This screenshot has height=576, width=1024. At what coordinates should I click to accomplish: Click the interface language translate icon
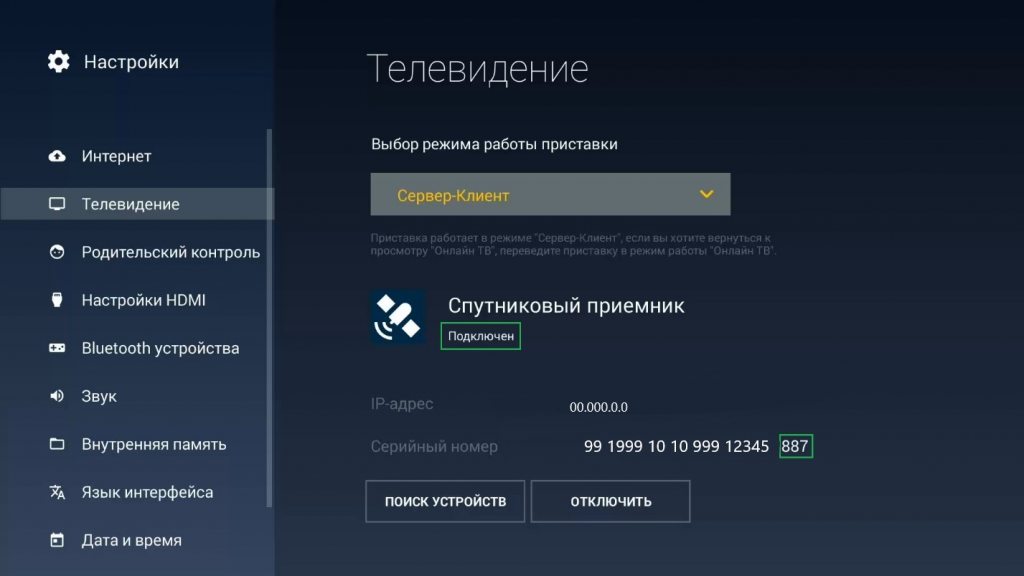[x=57, y=492]
